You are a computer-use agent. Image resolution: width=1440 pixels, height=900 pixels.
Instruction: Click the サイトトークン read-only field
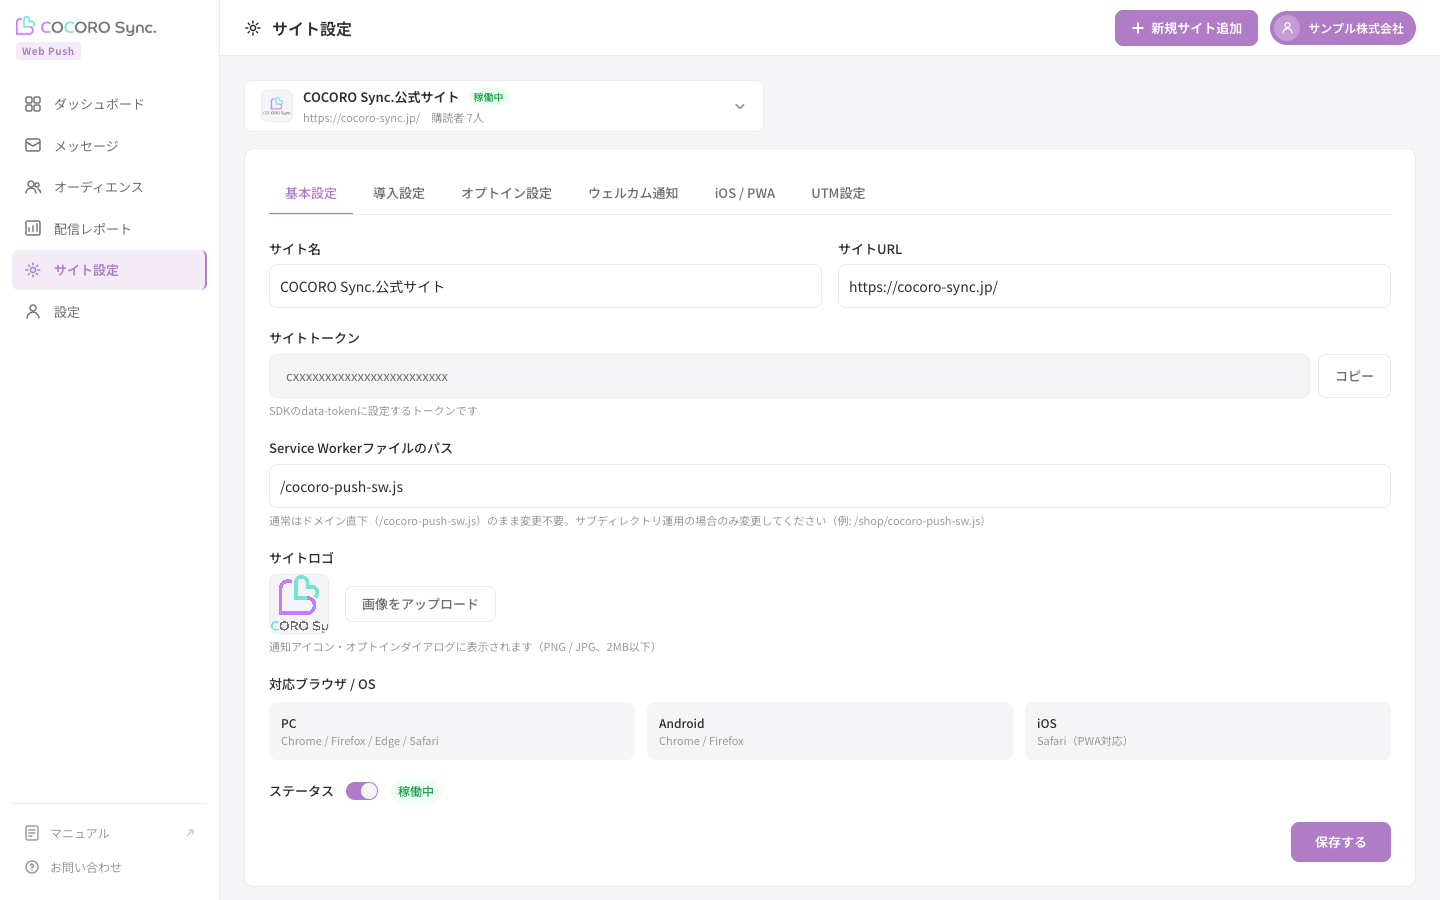point(789,376)
